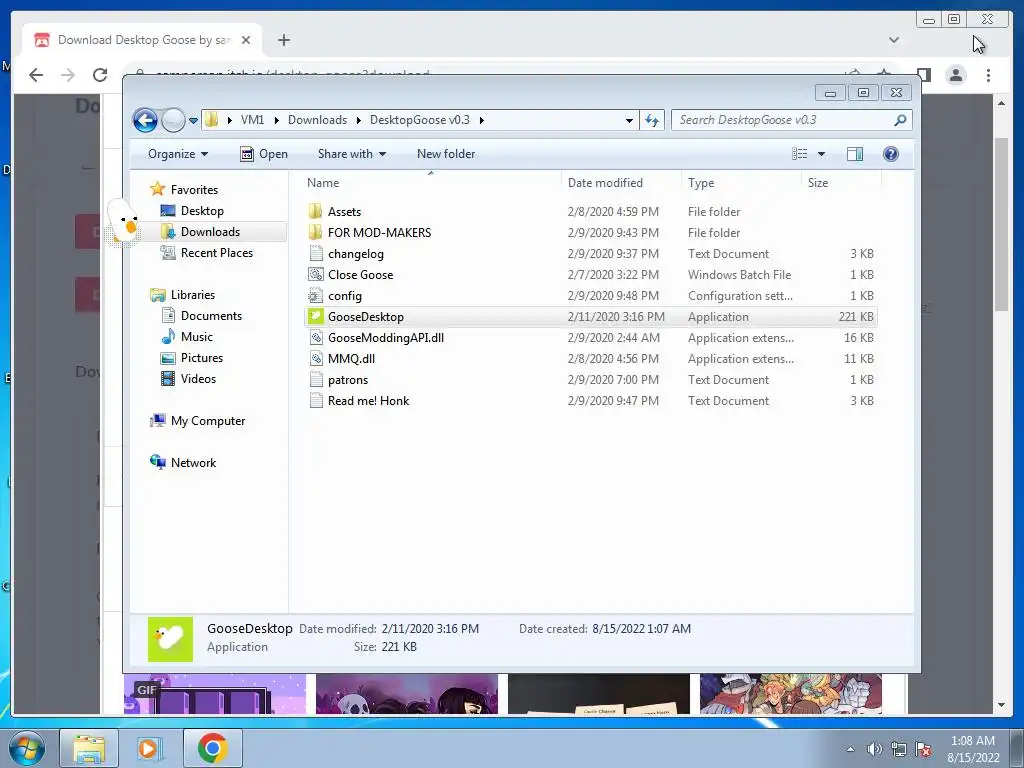Click the search magnifier icon
1024x768 pixels.
click(901, 120)
